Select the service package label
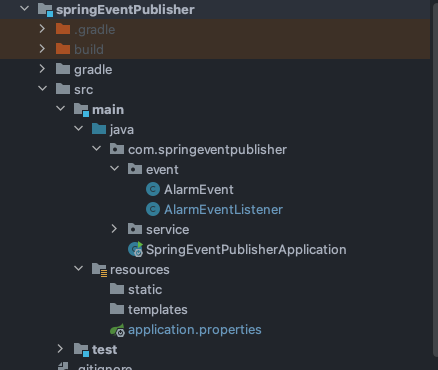 [168, 230]
